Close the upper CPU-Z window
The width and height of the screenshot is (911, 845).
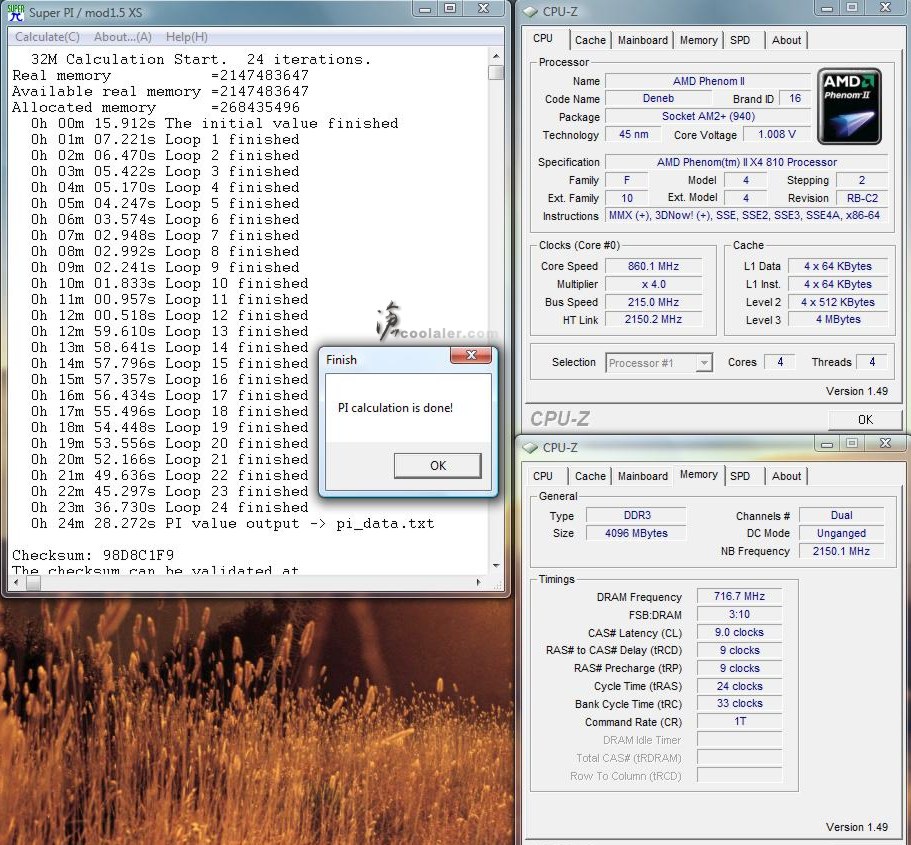[x=885, y=8]
